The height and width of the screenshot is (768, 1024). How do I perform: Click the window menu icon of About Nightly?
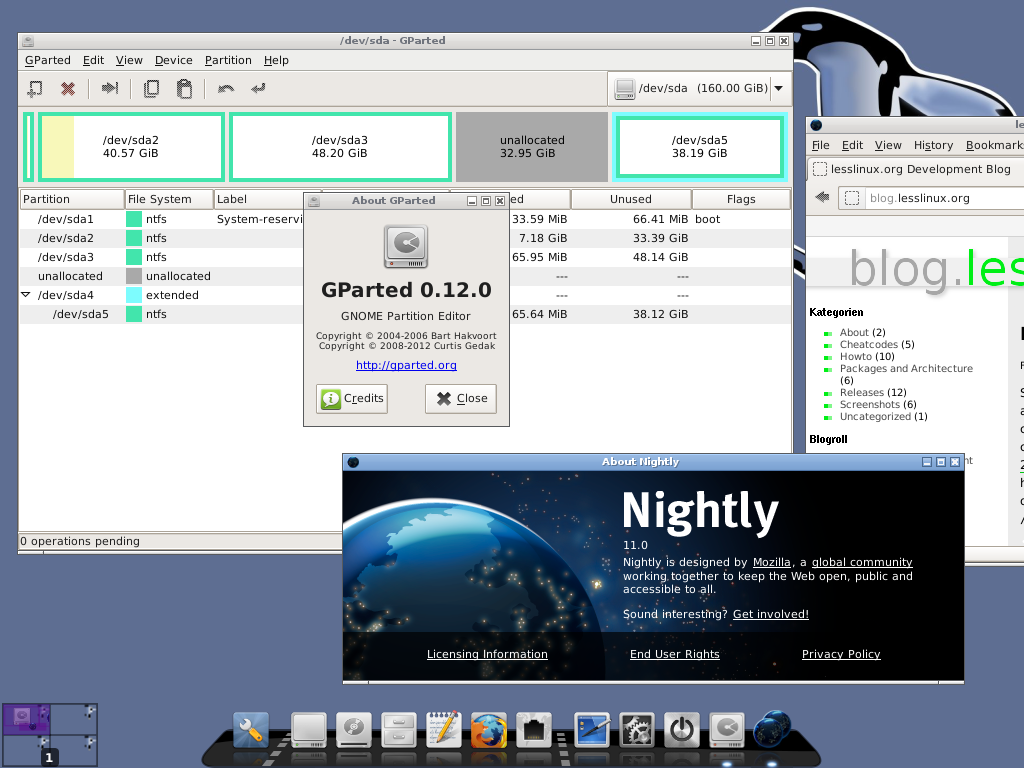pos(353,462)
